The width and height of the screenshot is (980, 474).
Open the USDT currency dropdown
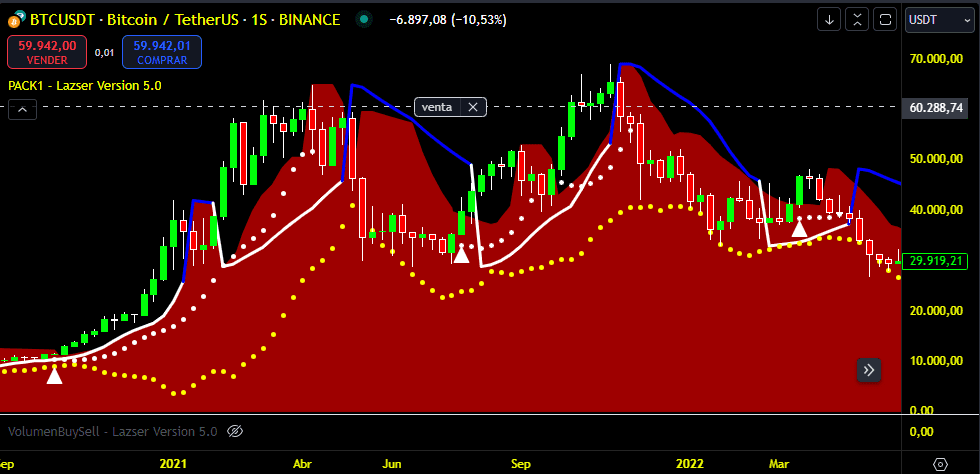(x=939, y=19)
